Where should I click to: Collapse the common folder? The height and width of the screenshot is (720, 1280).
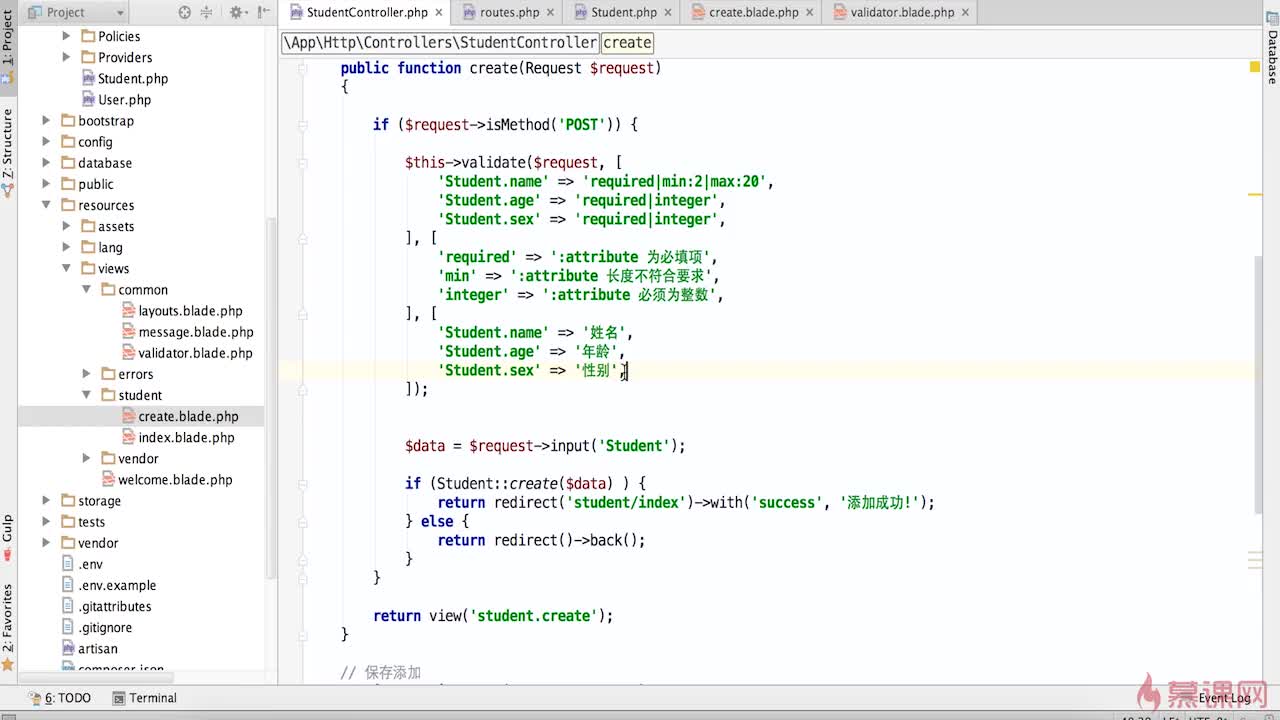86,290
